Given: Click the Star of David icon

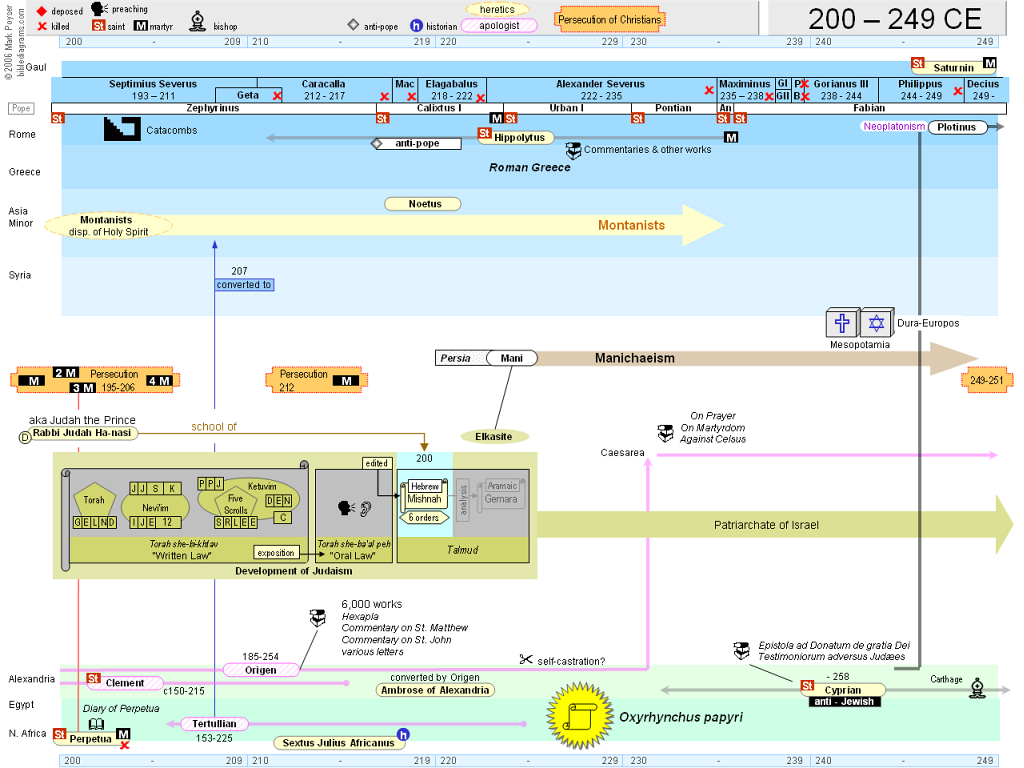Looking at the screenshot, I should (x=876, y=323).
